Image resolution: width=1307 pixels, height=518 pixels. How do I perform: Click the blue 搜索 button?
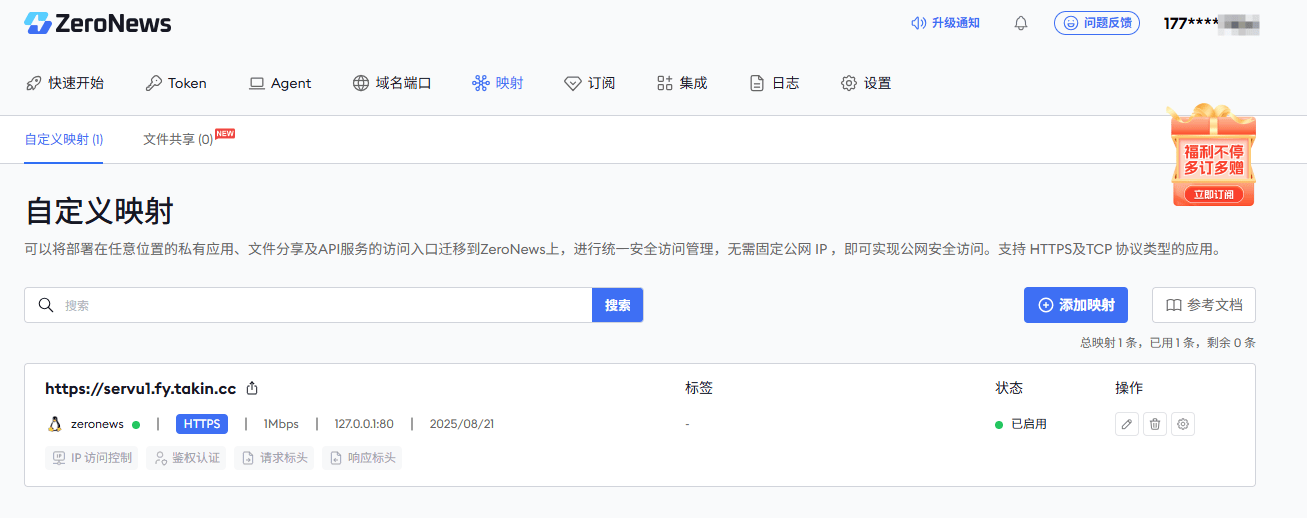[618, 305]
